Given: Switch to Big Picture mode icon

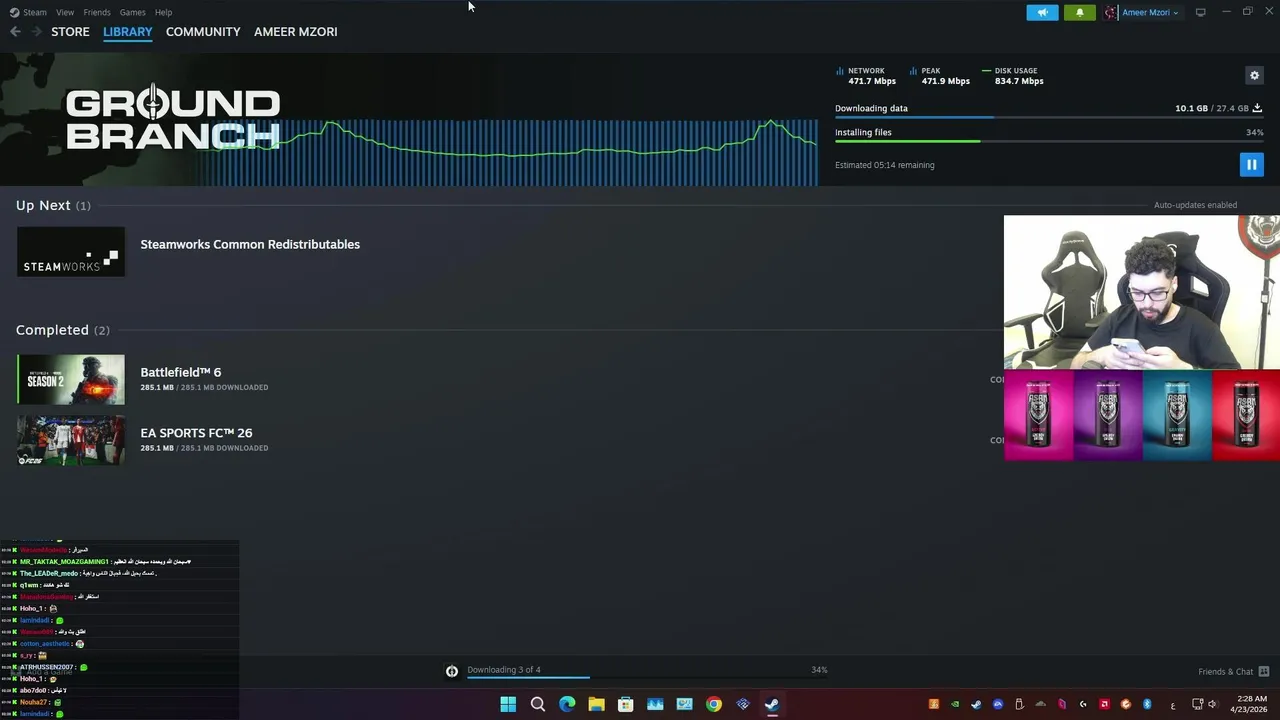Looking at the screenshot, I should 1200,12.
